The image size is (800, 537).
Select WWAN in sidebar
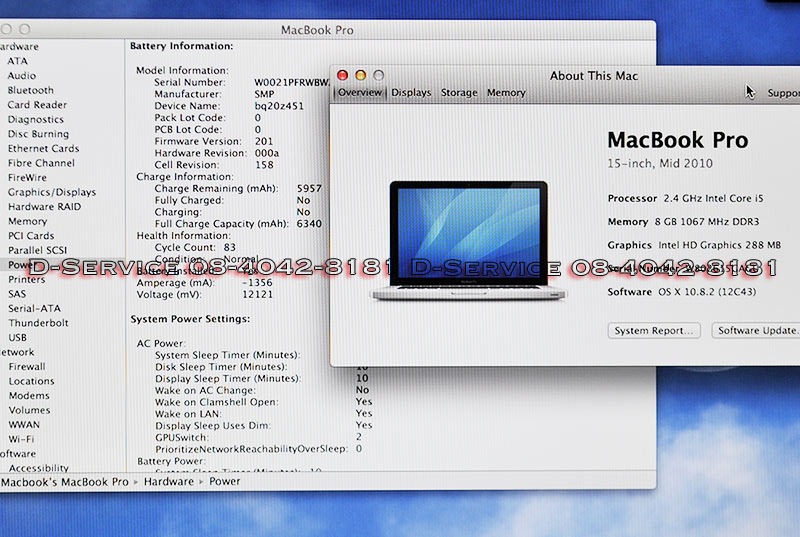click(24, 425)
